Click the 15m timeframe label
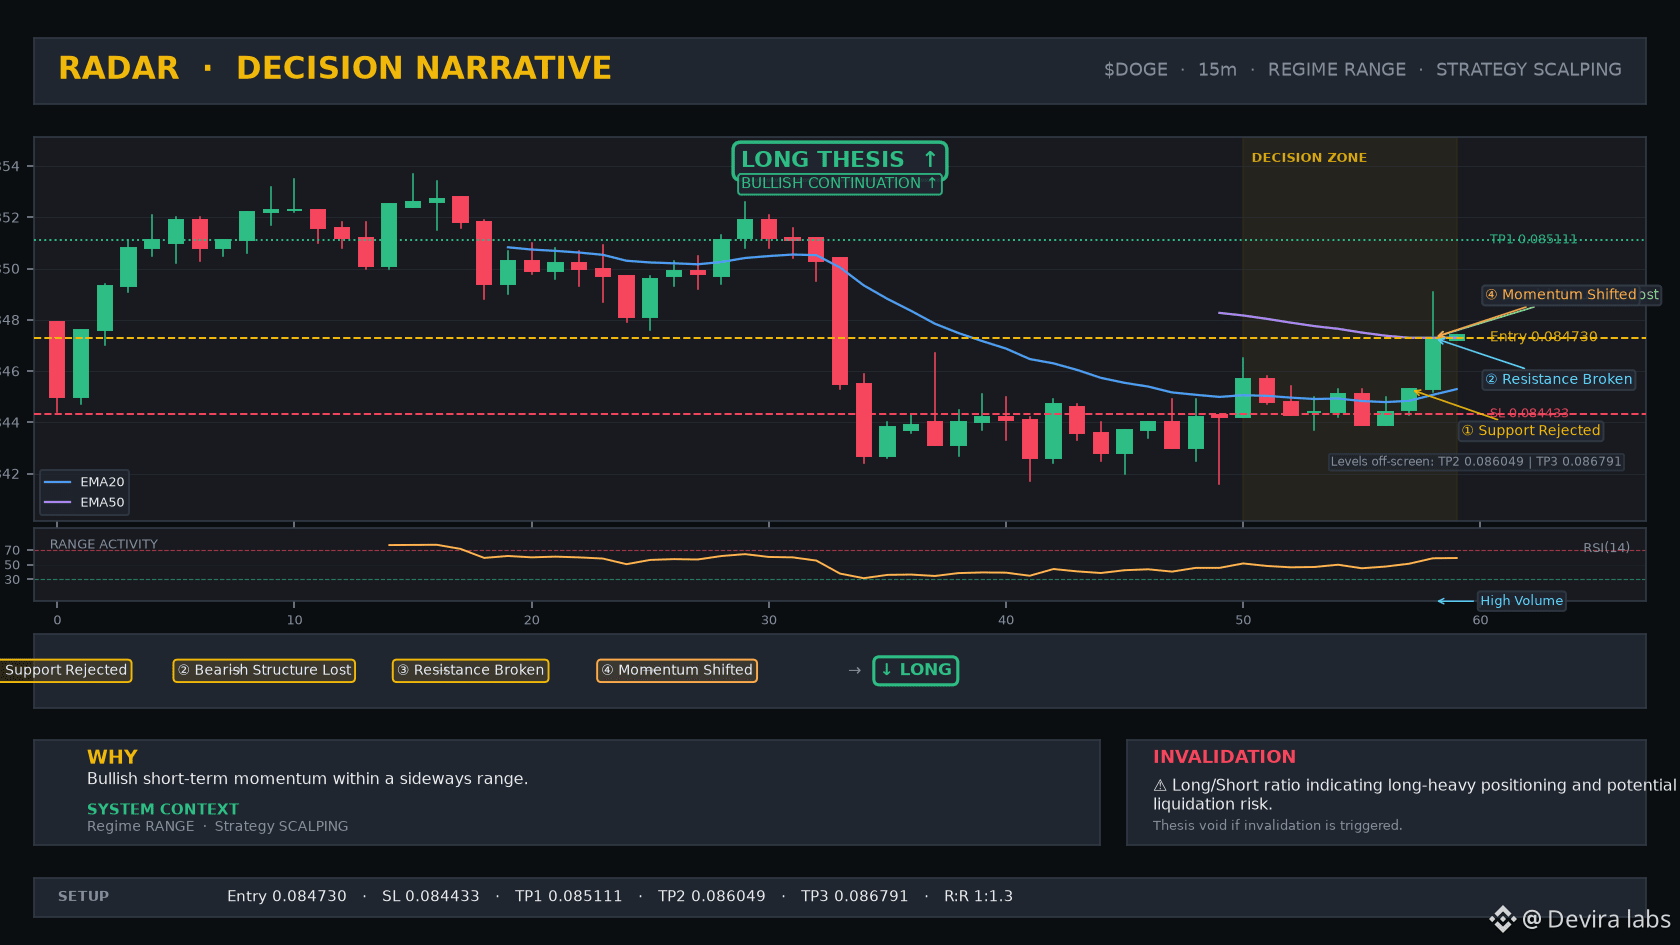Viewport: 1680px width, 945px height. click(x=1217, y=69)
